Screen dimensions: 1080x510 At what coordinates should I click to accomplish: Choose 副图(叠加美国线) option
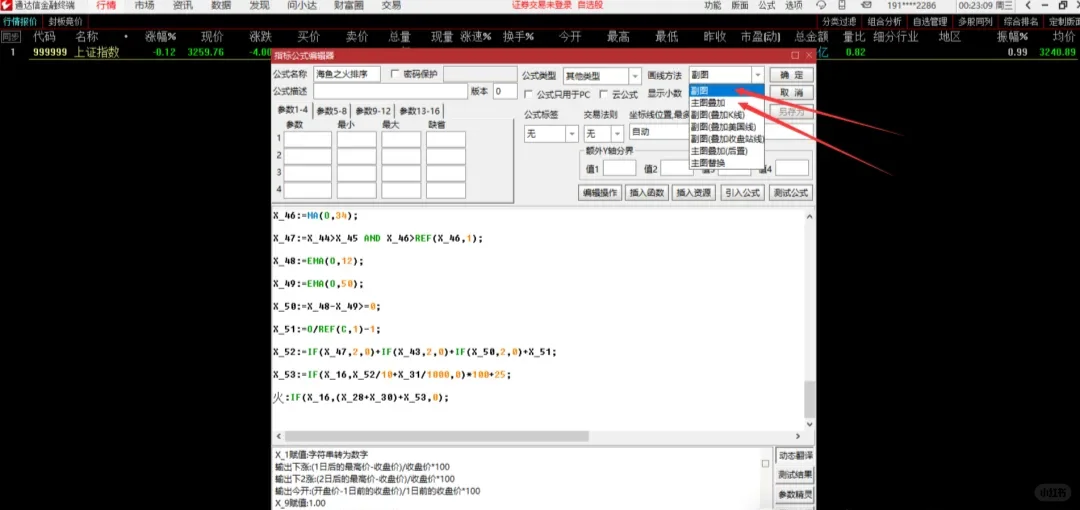tap(726, 127)
